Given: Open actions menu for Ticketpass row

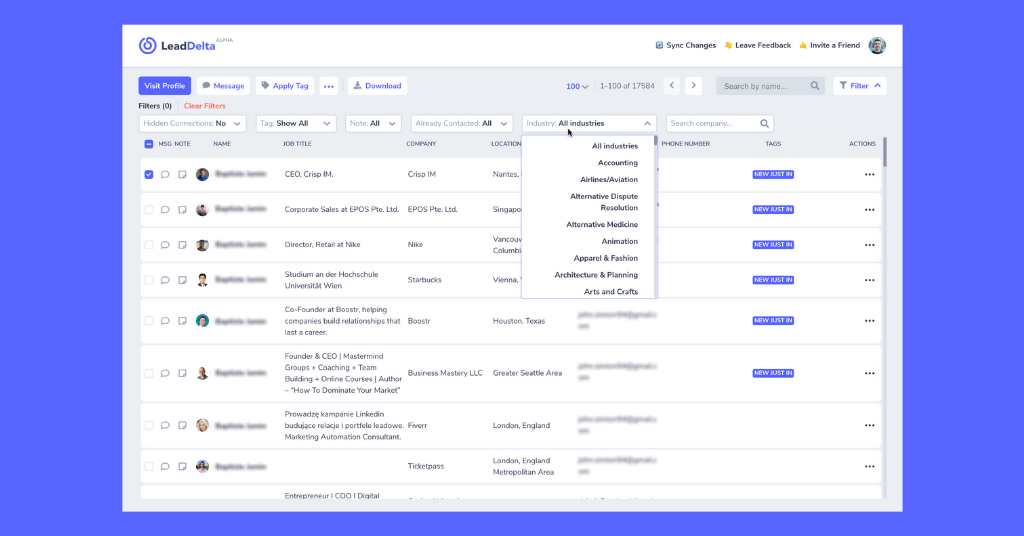Looking at the screenshot, I should click(x=869, y=466).
